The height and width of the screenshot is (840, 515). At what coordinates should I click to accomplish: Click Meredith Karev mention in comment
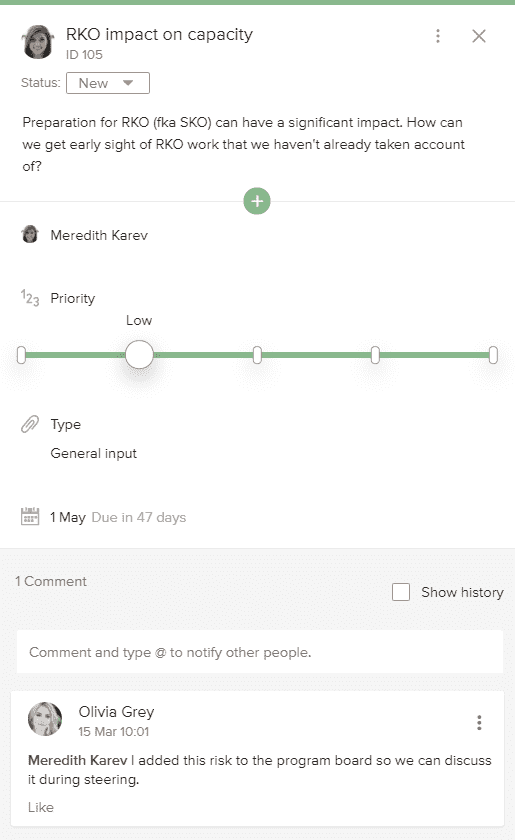point(78,760)
